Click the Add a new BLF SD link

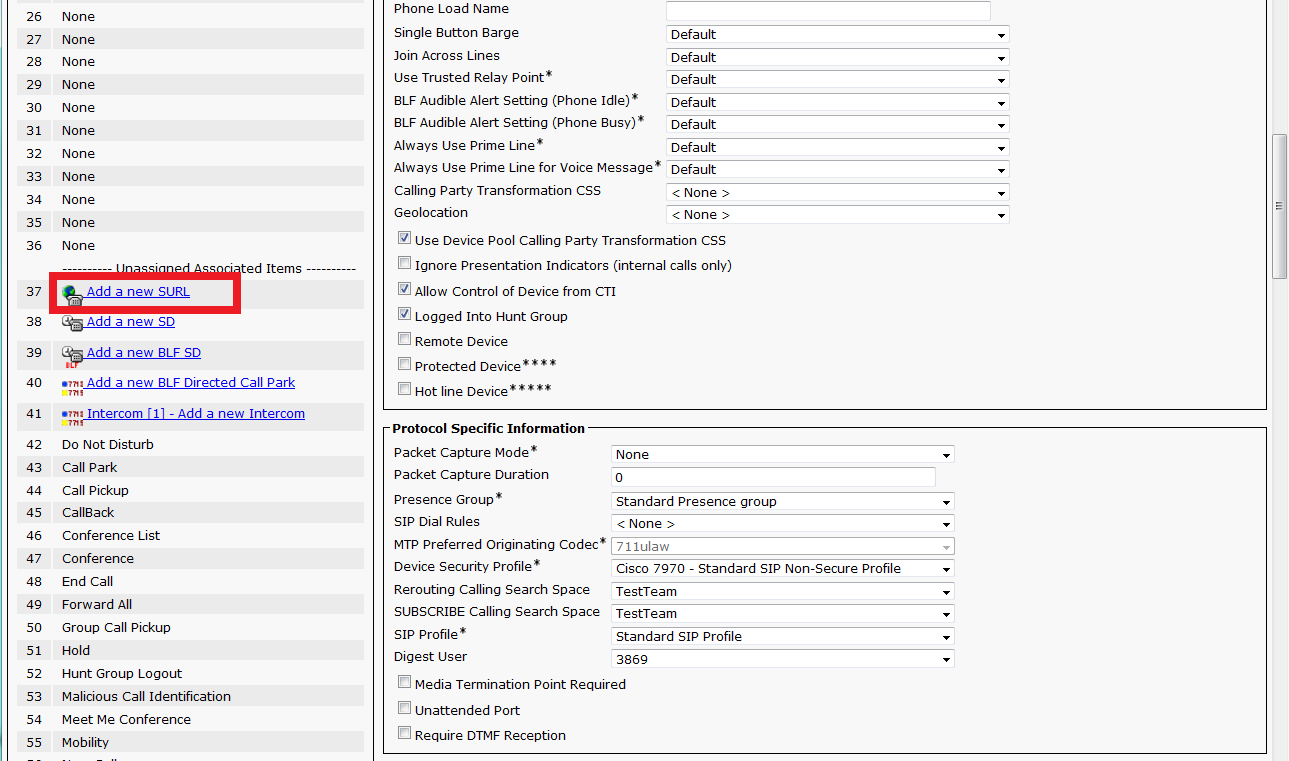(x=144, y=353)
